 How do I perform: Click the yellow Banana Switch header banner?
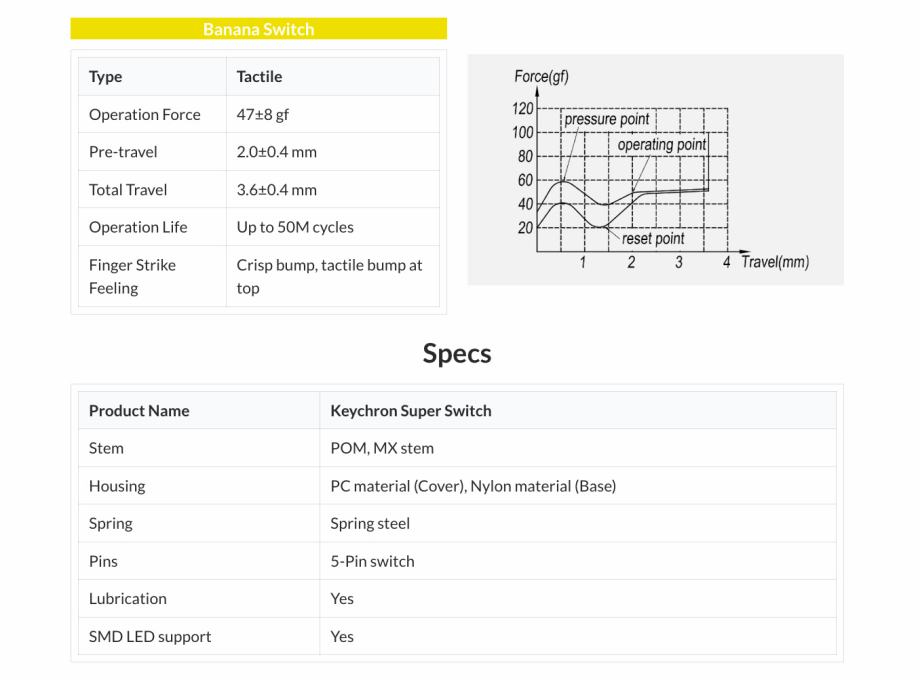(258, 29)
